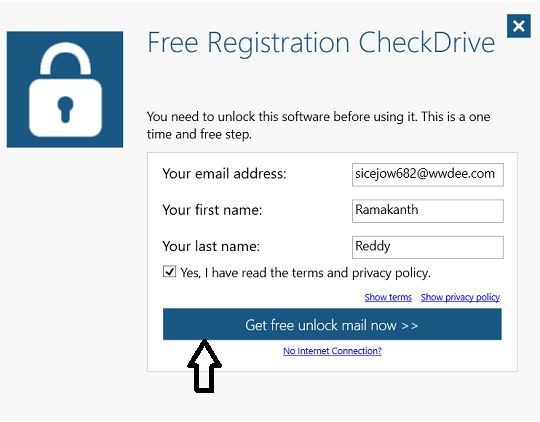
Task: Close the registration dialog with the X
Action: click(518, 26)
